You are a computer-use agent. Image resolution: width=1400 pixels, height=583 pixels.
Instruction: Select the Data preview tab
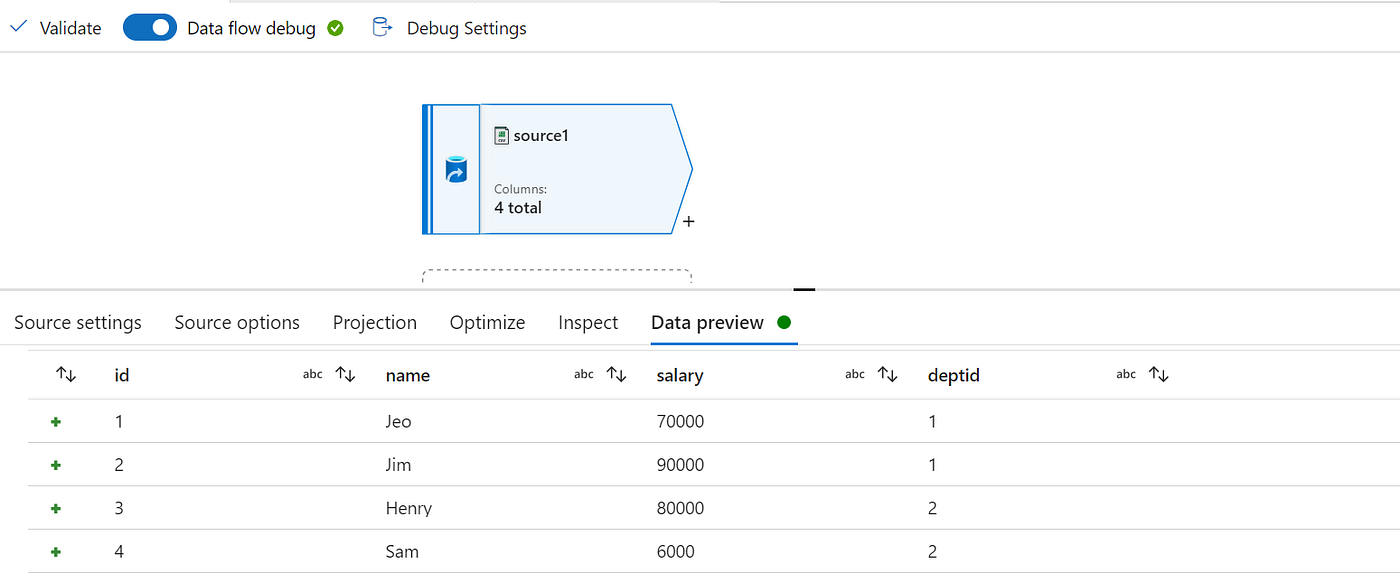tap(707, 323)
